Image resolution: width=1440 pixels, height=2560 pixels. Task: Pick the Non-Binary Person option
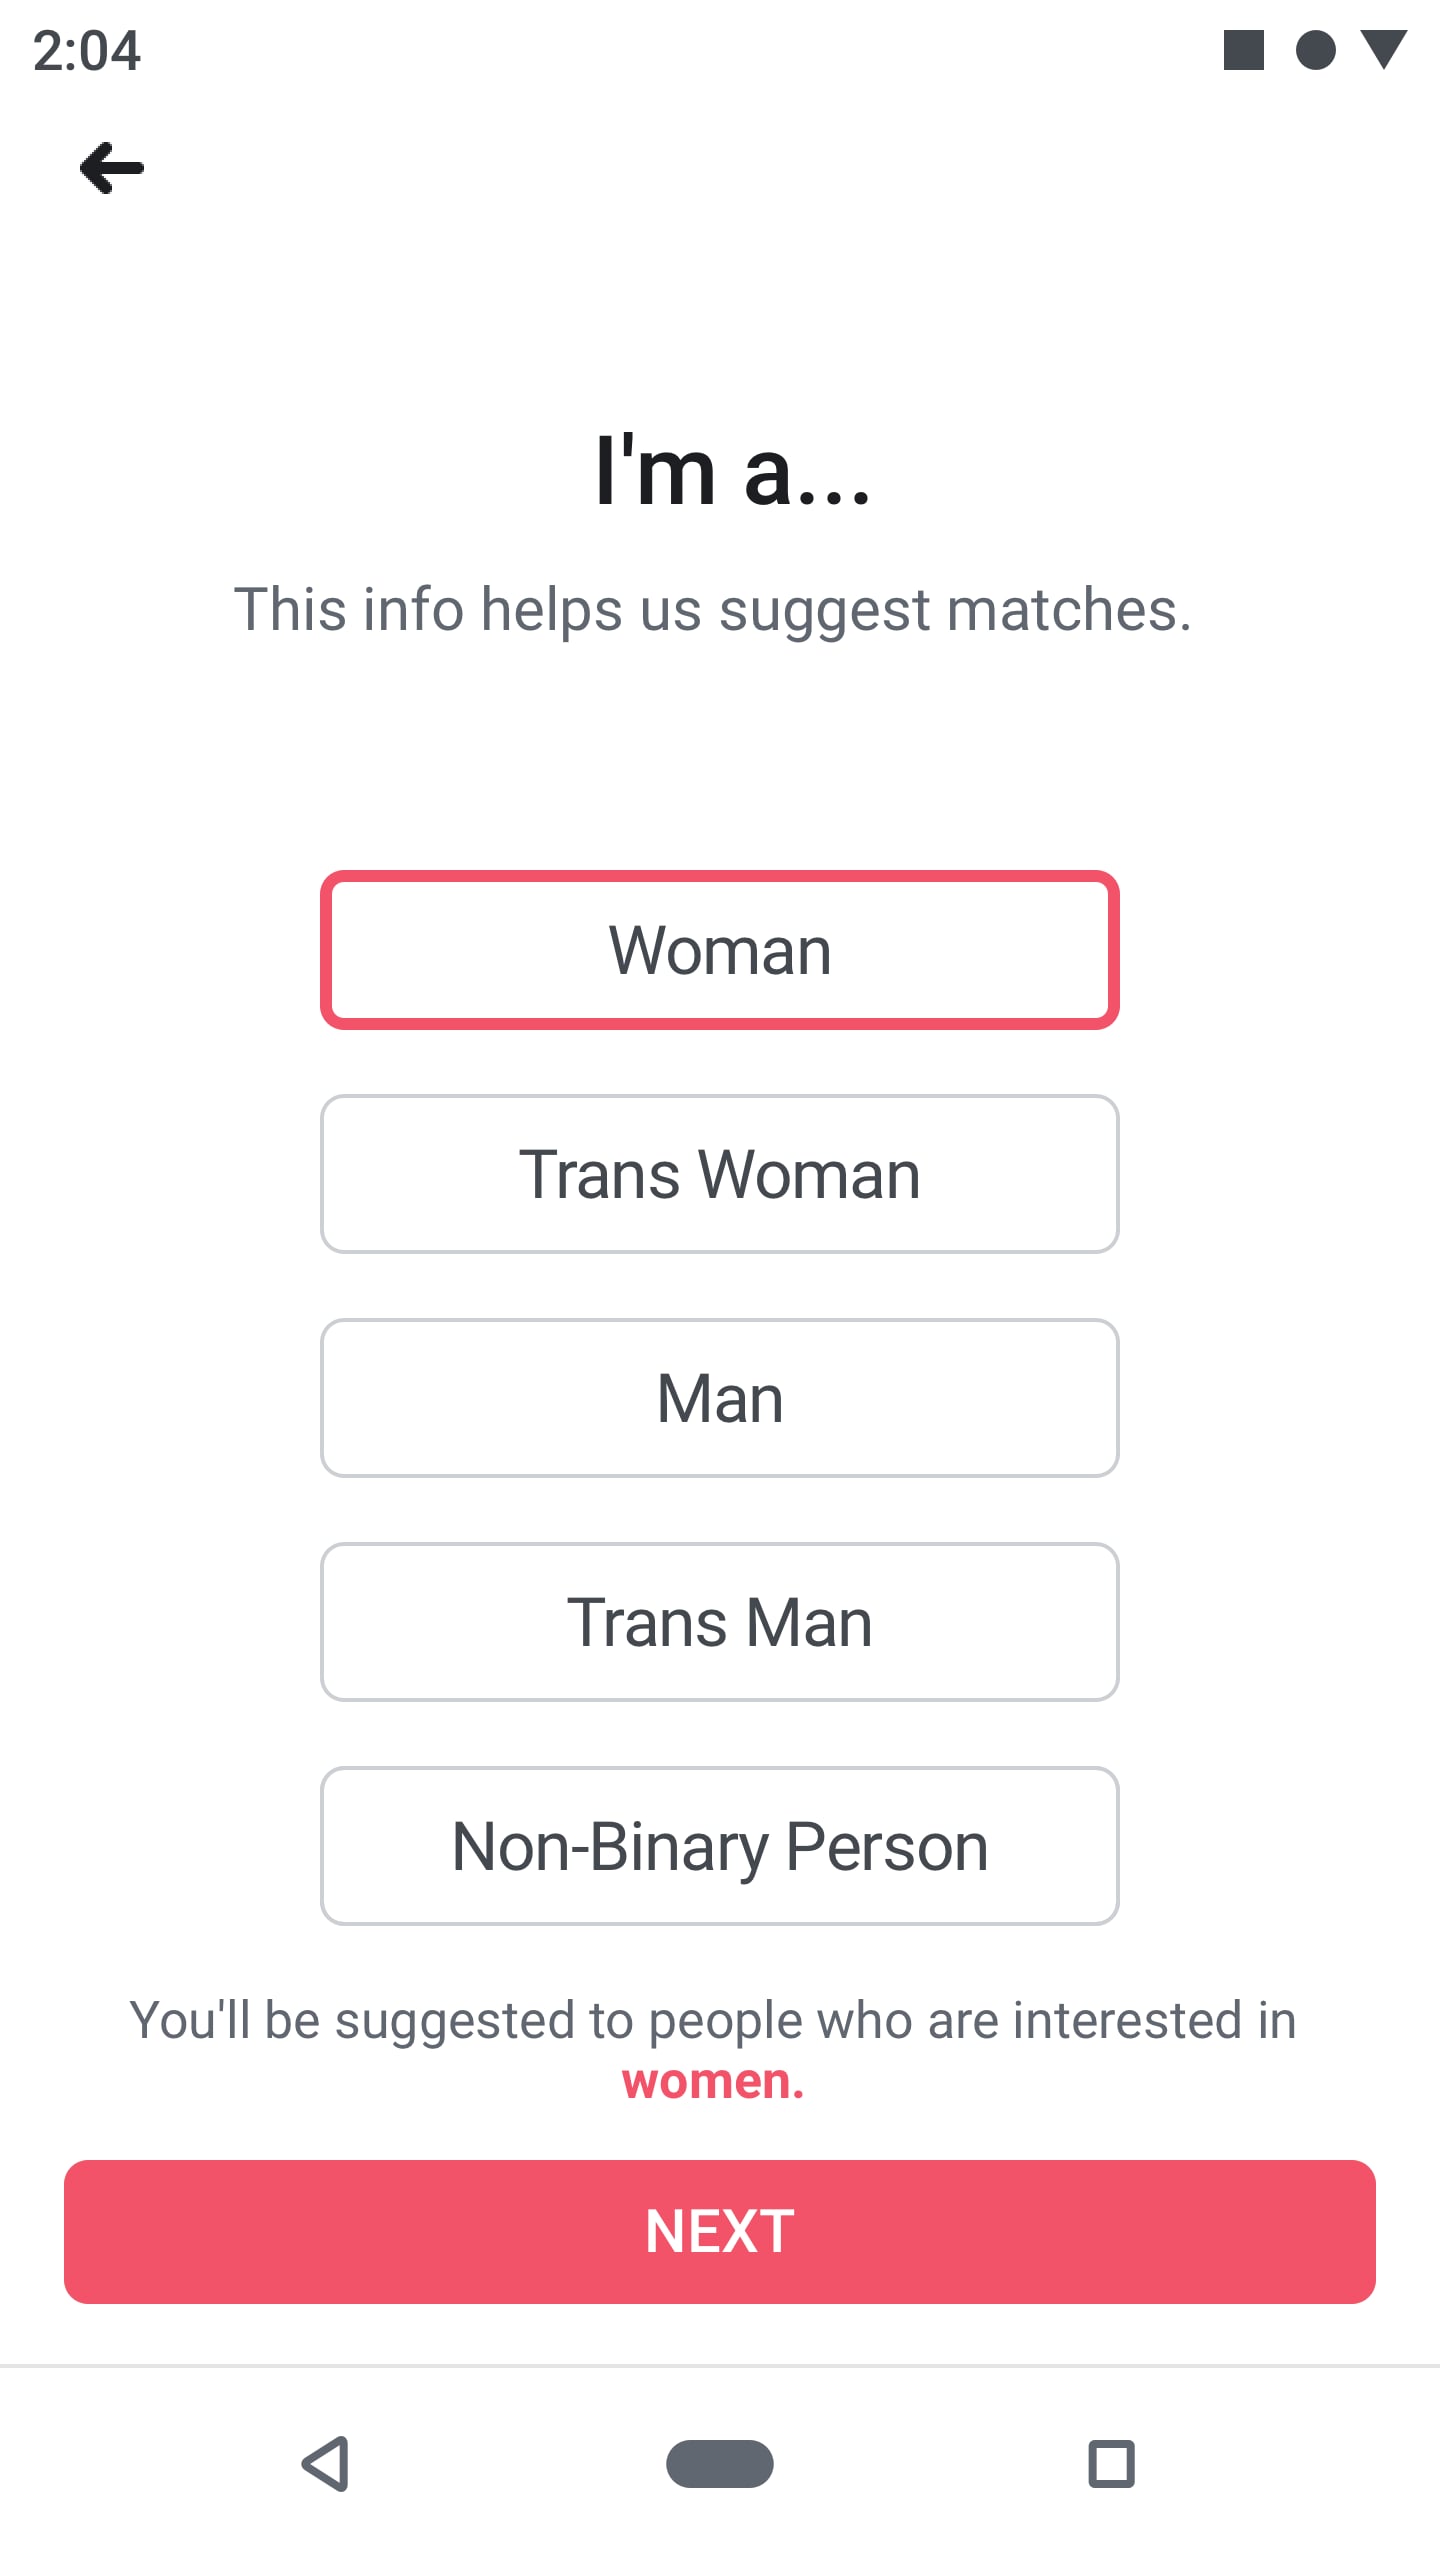pyautogui.click(x=720, y=1846)
